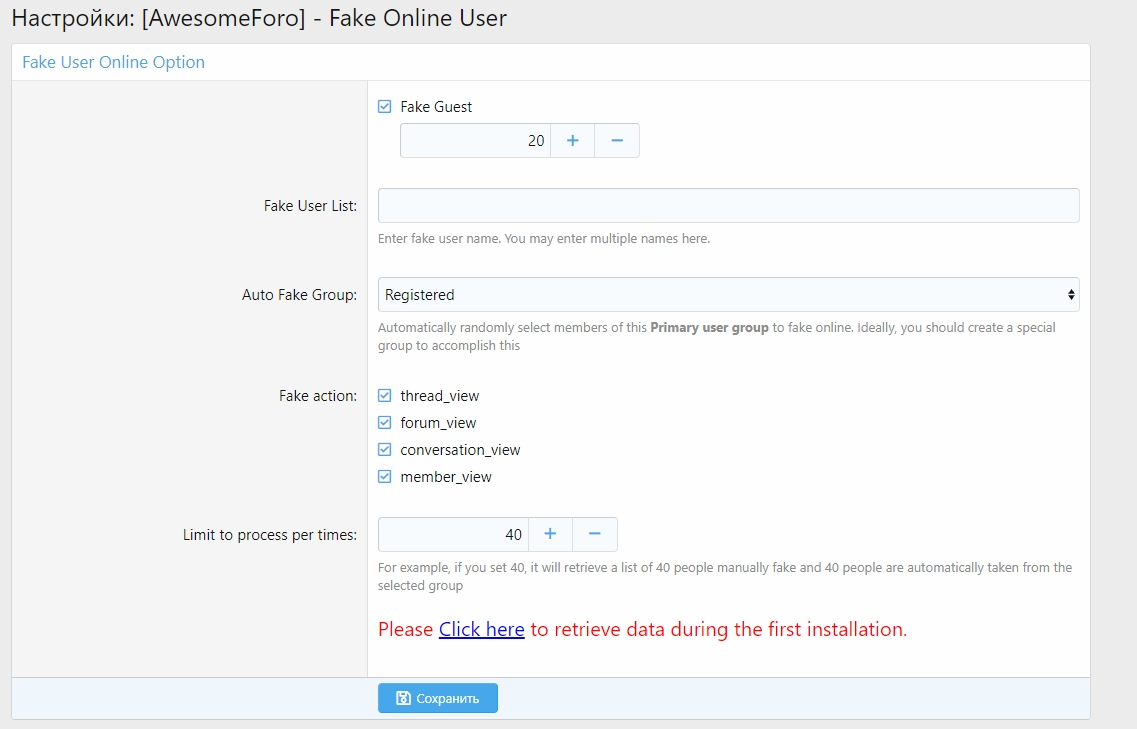Click the member_view label text
The image size is (1137, 729).
[x=446, y=477]
